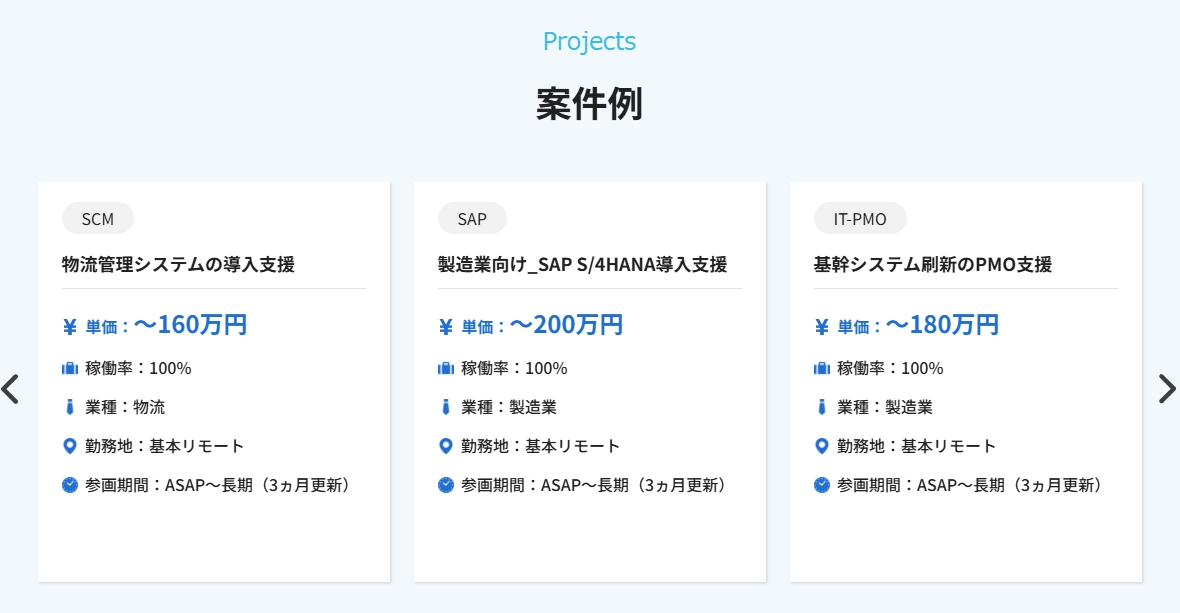Click the 〜200万円 price text
This screenshot has width=1180, height=613.
tap(567, 325)
